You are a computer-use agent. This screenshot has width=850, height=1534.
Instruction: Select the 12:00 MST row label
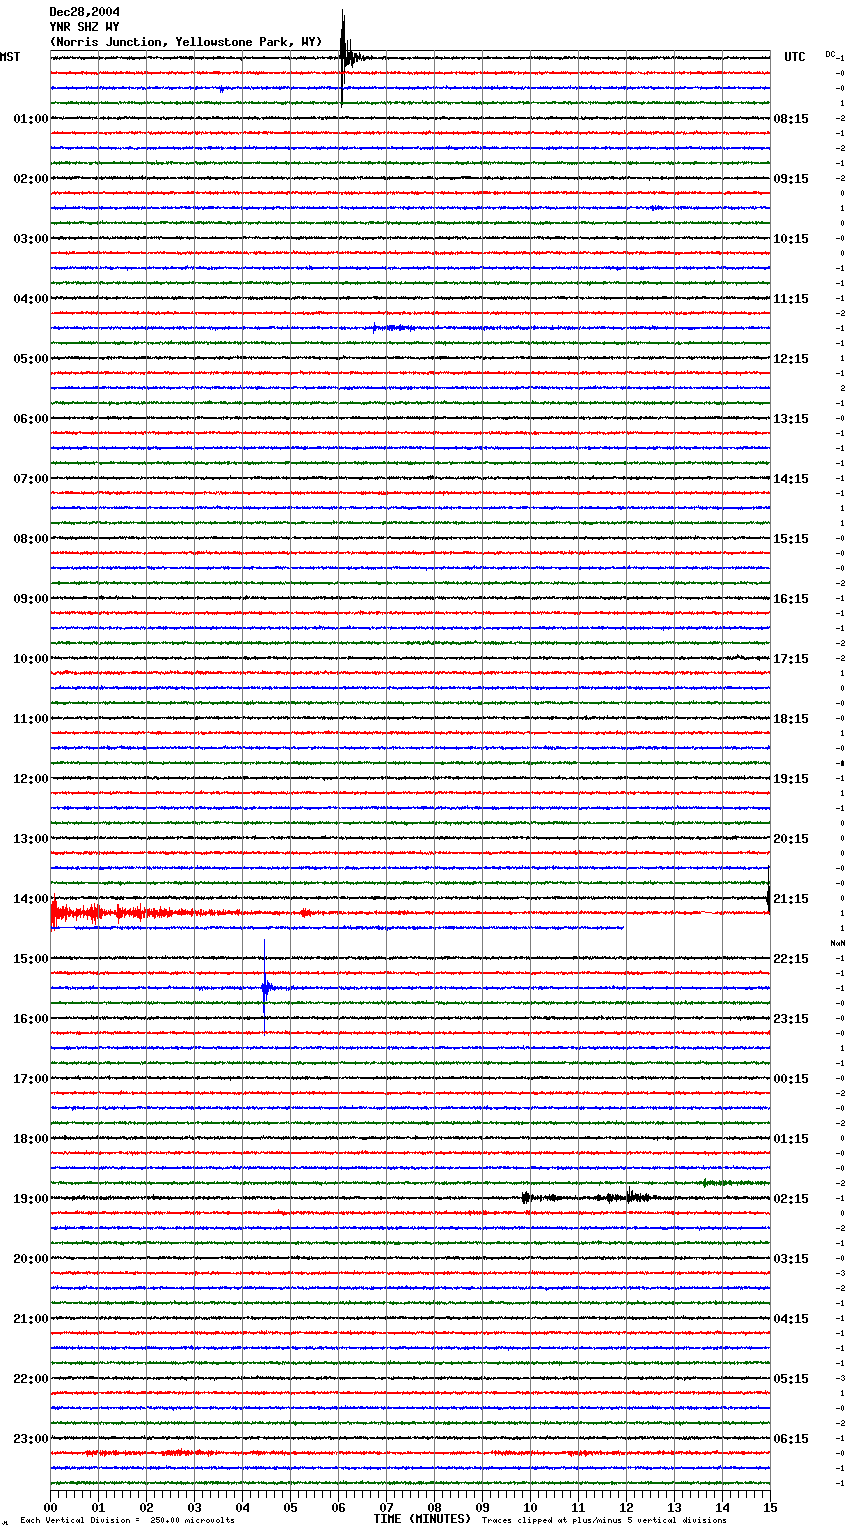tap(30, 779)
